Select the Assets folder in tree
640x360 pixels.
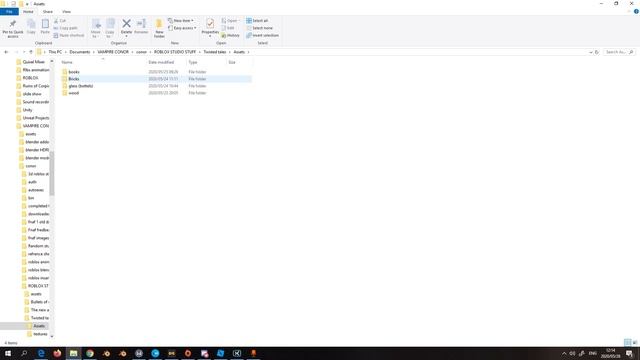pyautogui.click(x=39, y=326)
